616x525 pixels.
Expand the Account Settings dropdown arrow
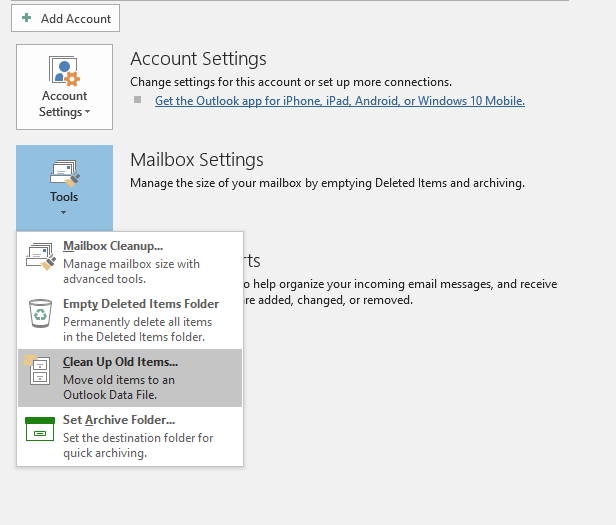pyautogui.click(x=88, y=112)
